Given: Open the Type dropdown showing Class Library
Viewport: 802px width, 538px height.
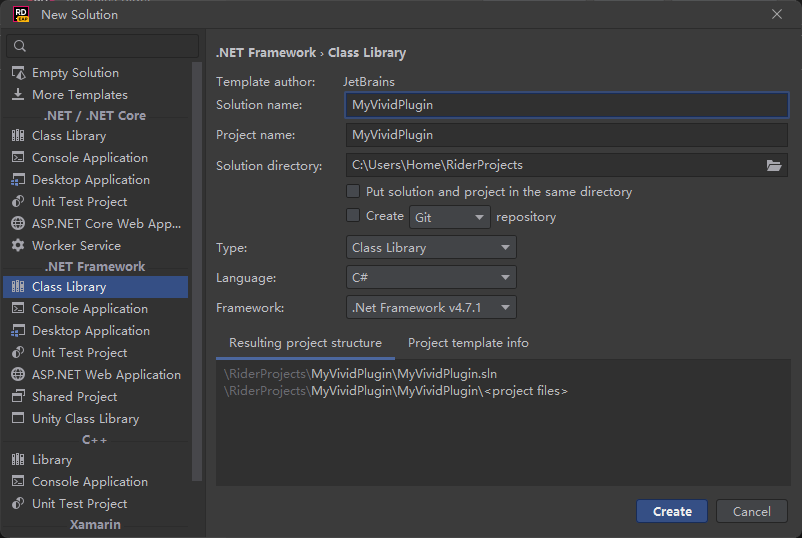Looking at the screenshot, I should point(431,248).
